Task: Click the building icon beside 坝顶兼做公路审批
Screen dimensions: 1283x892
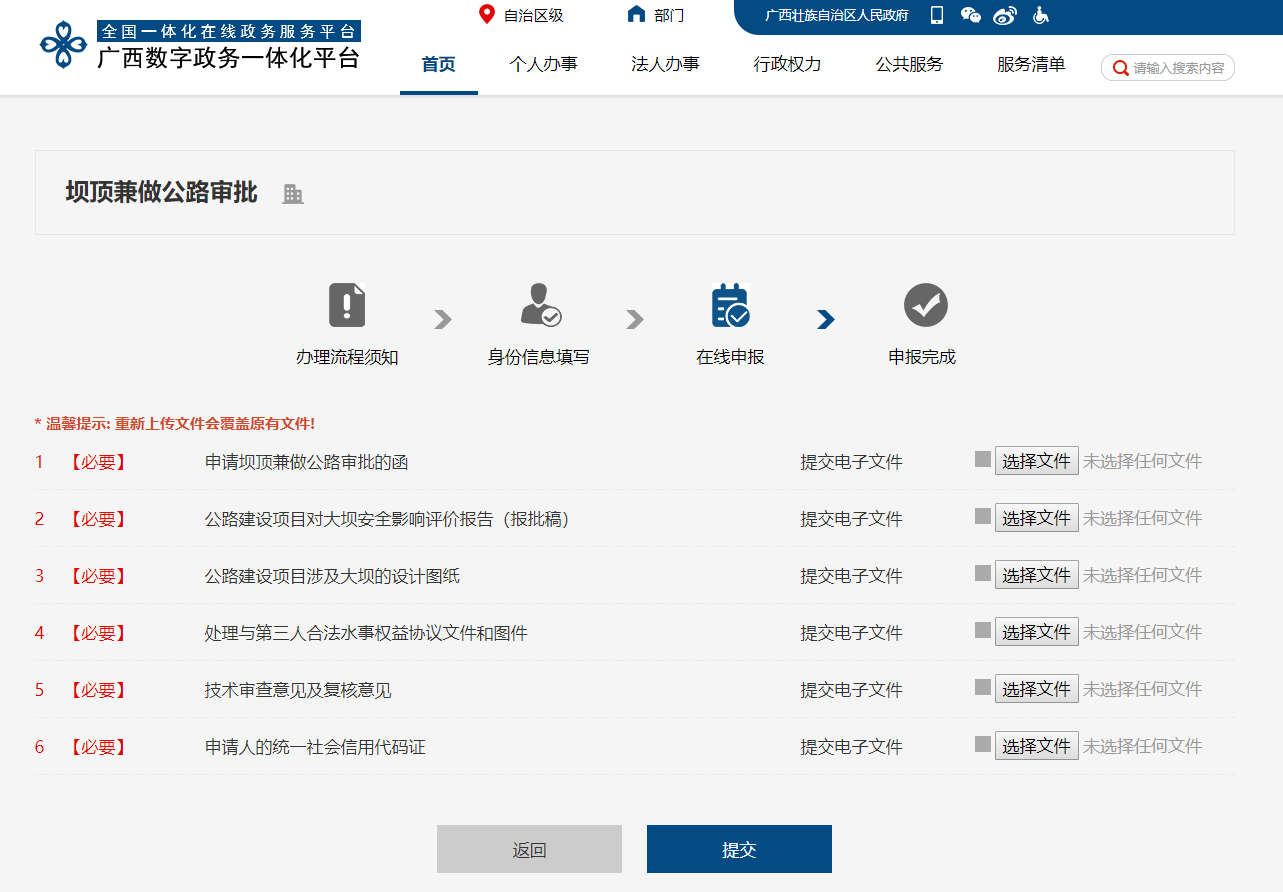Action: click(292, 194)
